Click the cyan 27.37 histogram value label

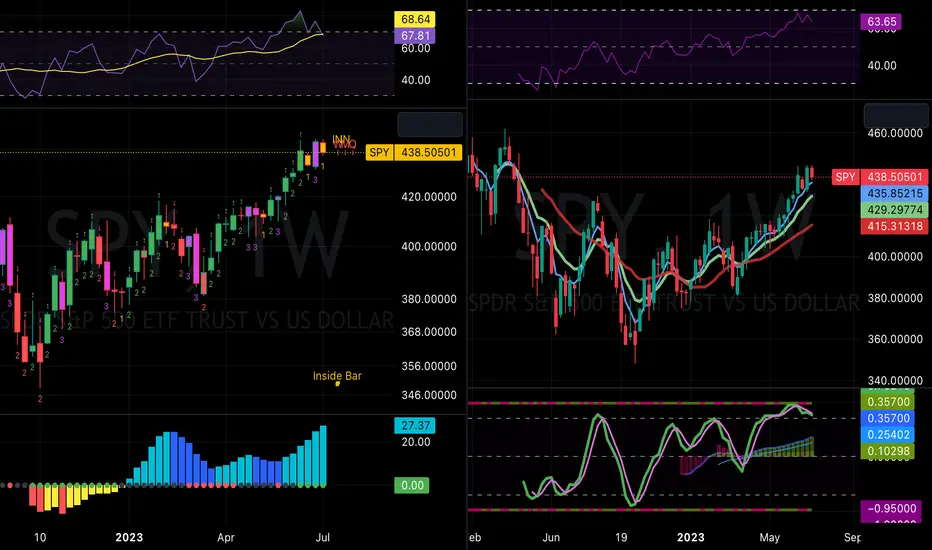(415, 425)
